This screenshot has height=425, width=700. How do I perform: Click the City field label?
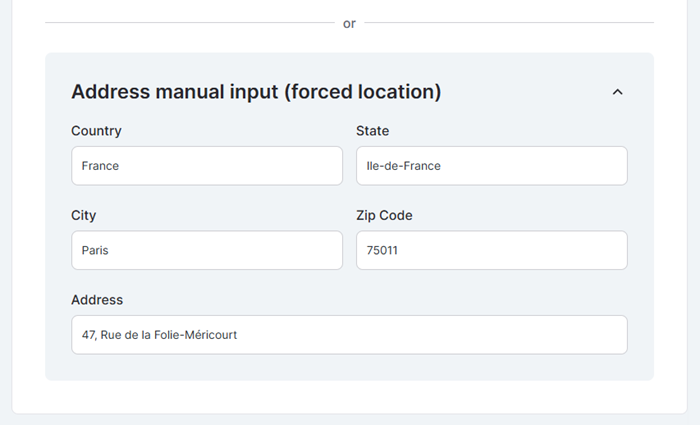[84, 215]
